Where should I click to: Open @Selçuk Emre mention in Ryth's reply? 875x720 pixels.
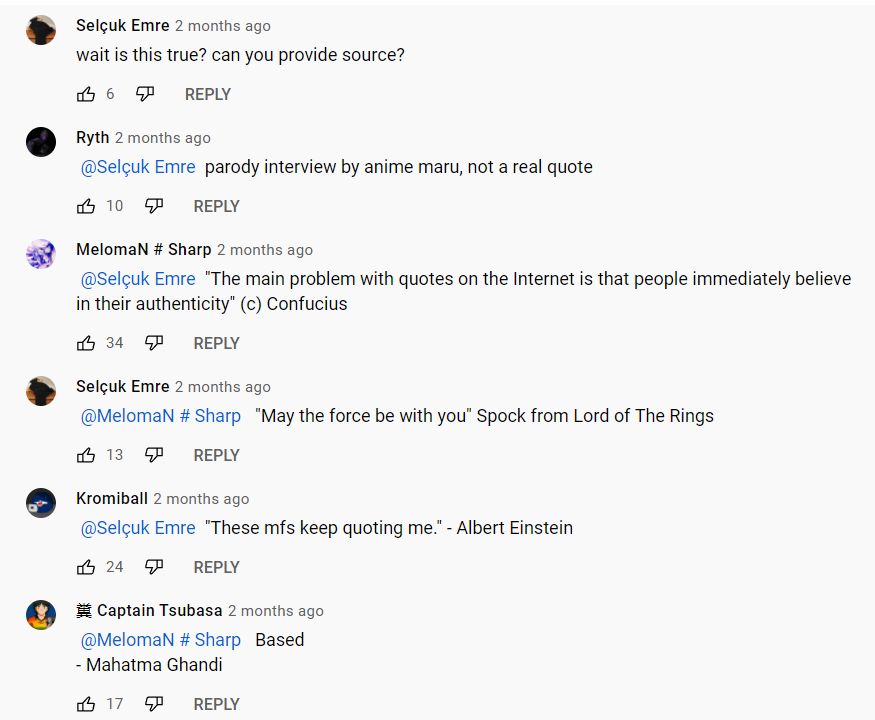pos(138,167)
